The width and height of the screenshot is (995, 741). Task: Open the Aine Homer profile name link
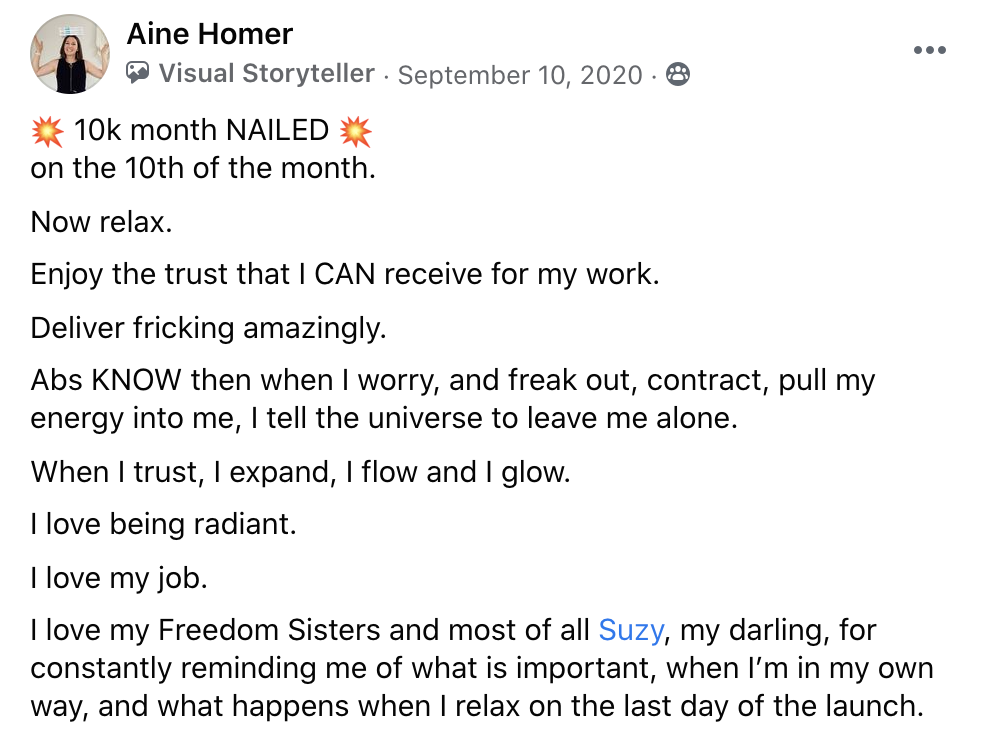(209, 34)
